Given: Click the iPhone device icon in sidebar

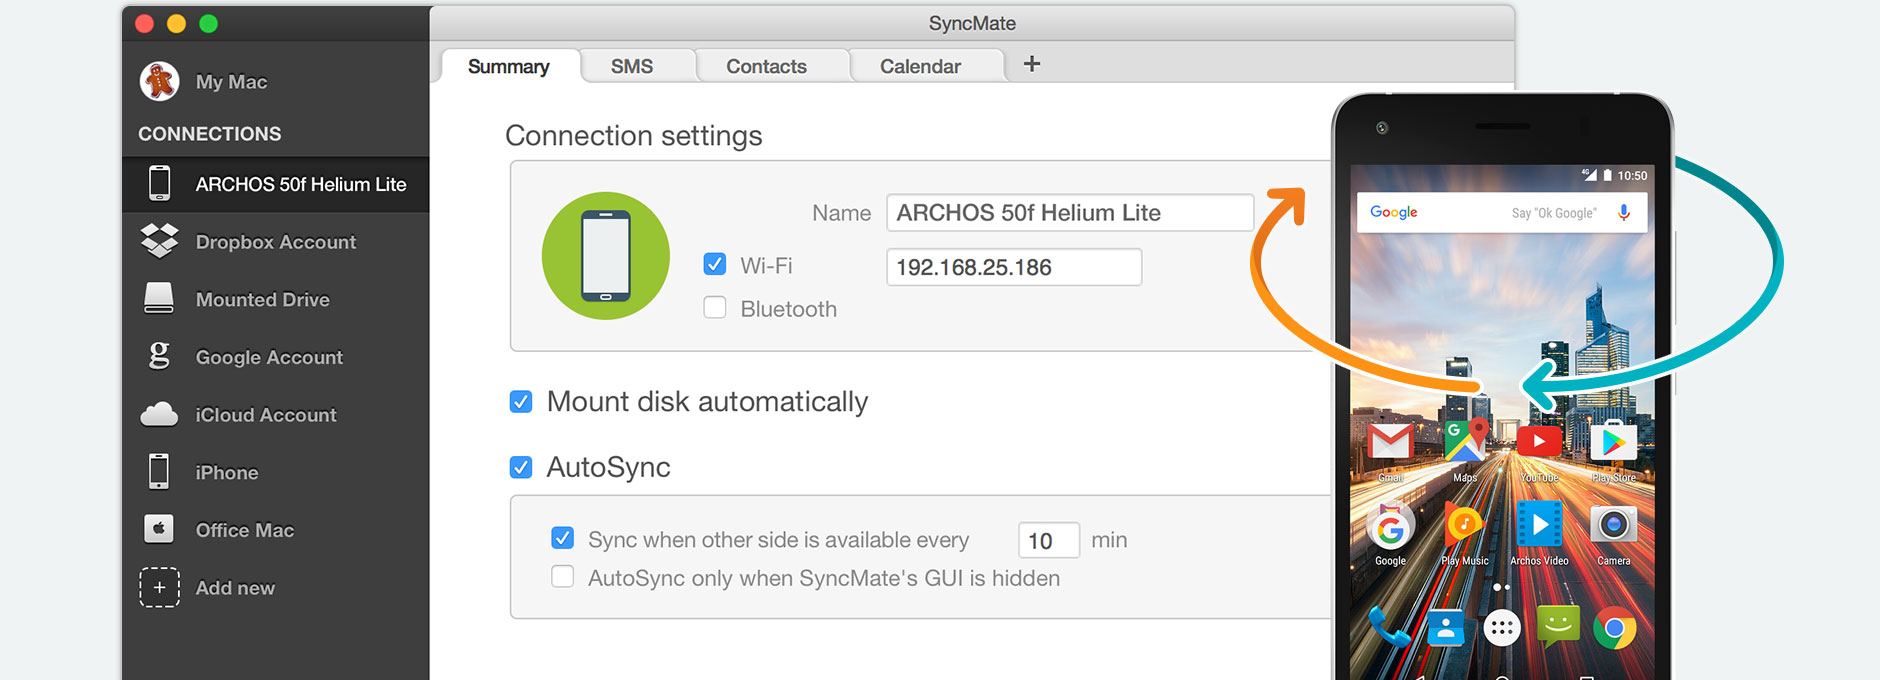Looking at the screenshot, I should tap(159, 471).
